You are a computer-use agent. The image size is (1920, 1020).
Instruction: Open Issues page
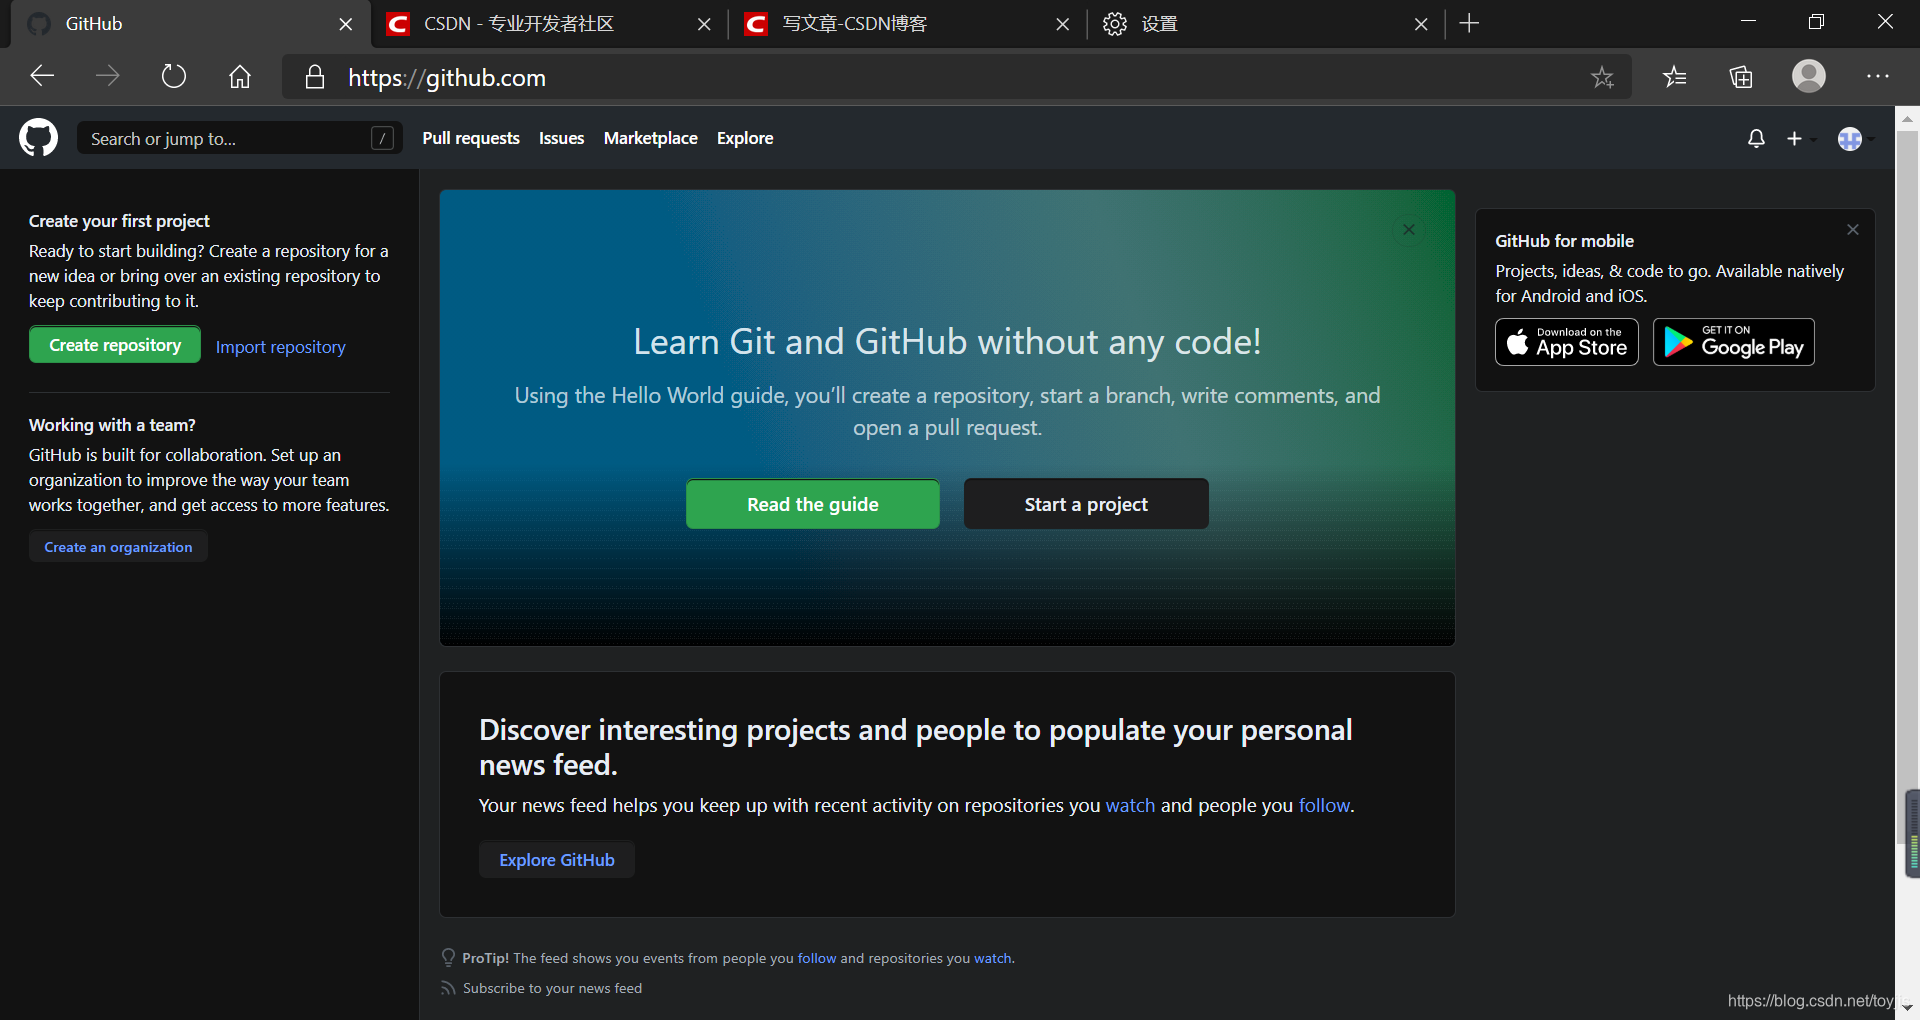pyautogui.click(x=561, y=138)
